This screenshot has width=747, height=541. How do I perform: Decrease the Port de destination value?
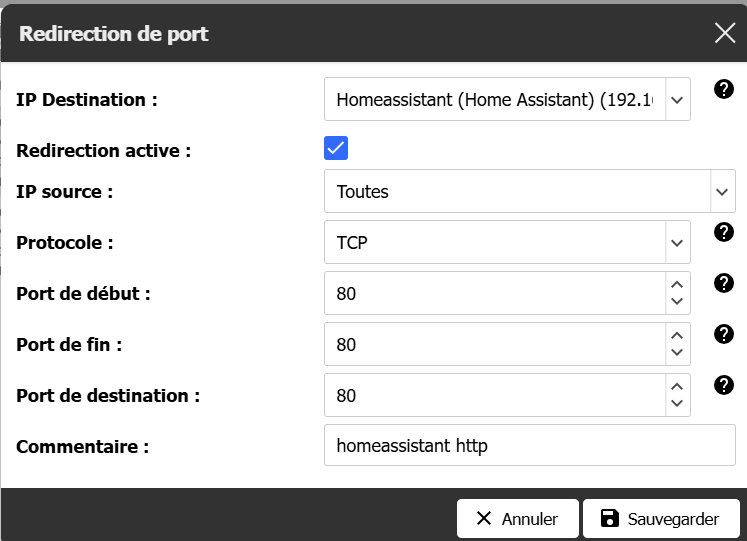677,403
